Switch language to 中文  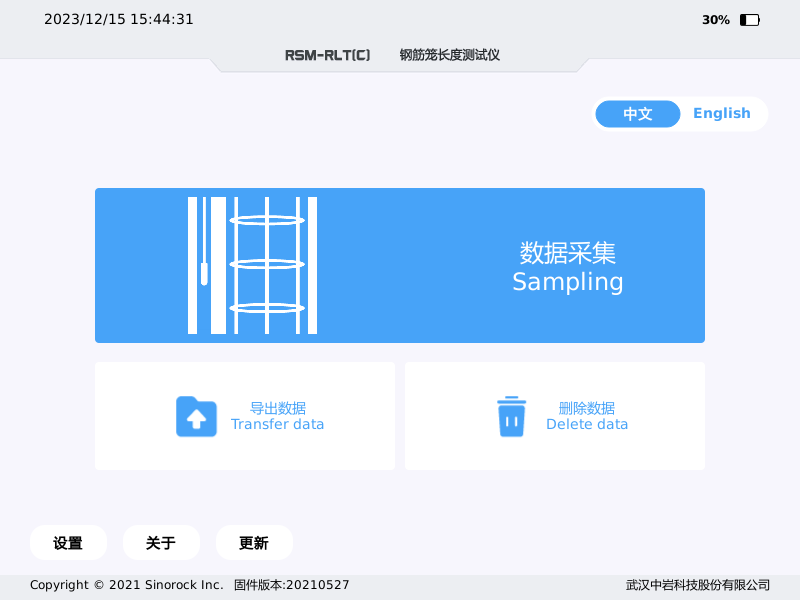[x=638, y=114]
